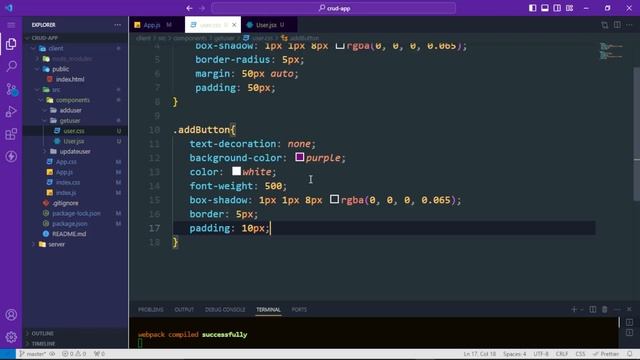Collapse the components folder

[x=75, y=100]
